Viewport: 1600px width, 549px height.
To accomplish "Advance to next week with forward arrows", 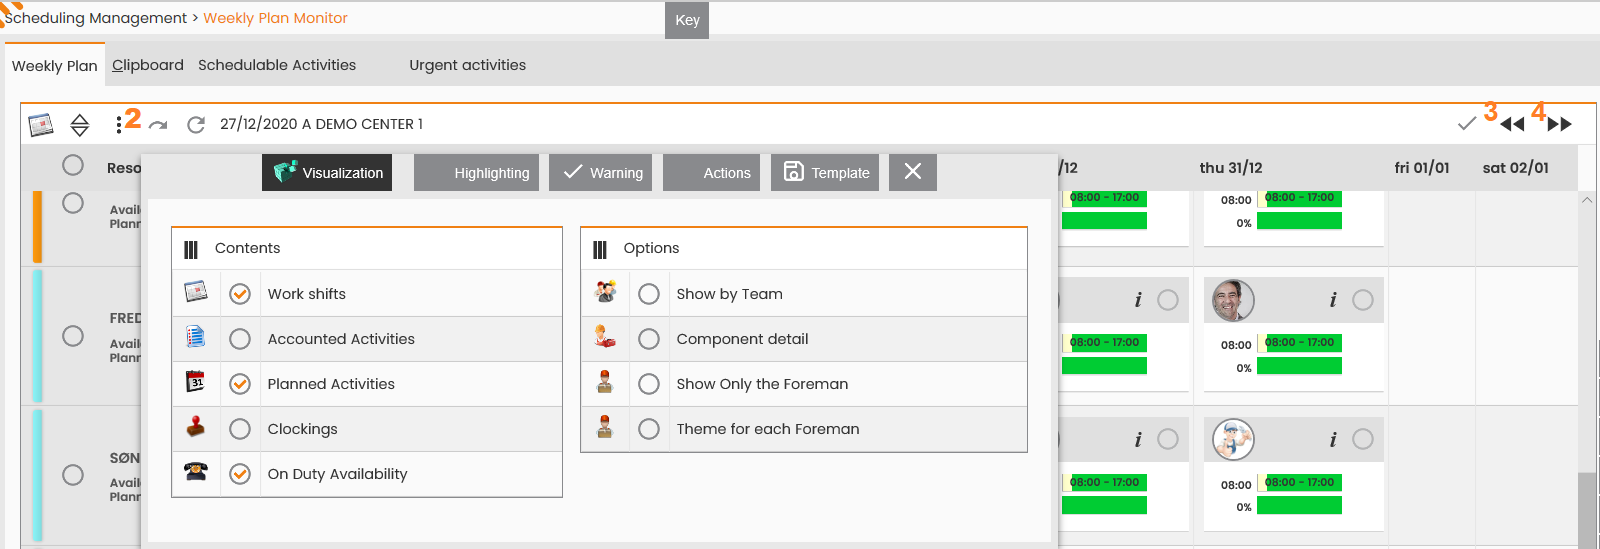I will click(x=1560, y=124).
